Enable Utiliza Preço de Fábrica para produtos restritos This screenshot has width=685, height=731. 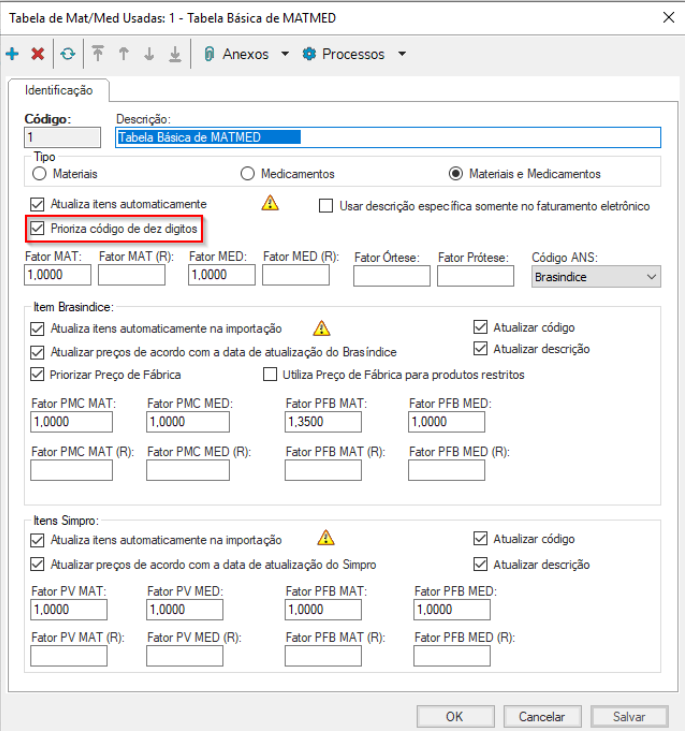point(270,374)
